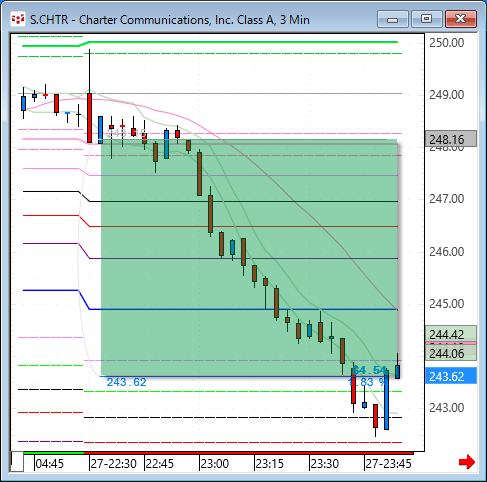The image size is (487, 482).
Task: Click the red scroll-forward arrow
Action: point(467,462)
